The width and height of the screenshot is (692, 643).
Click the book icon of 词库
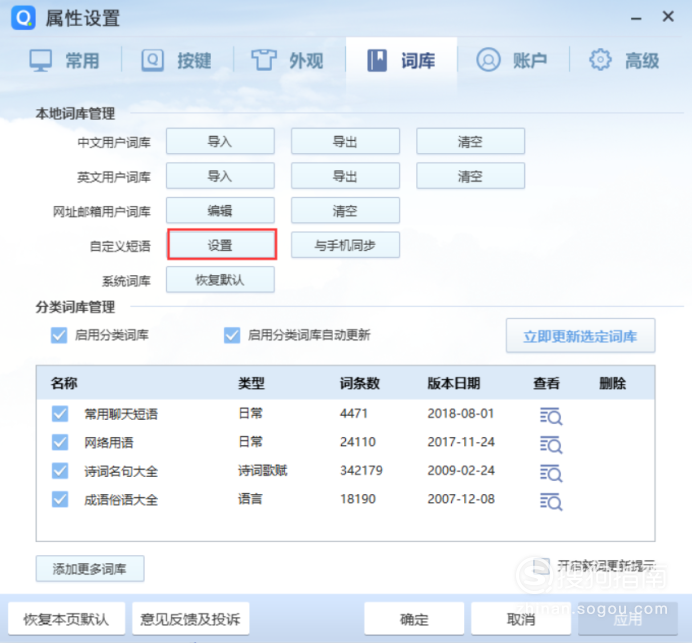coord(377,60)
